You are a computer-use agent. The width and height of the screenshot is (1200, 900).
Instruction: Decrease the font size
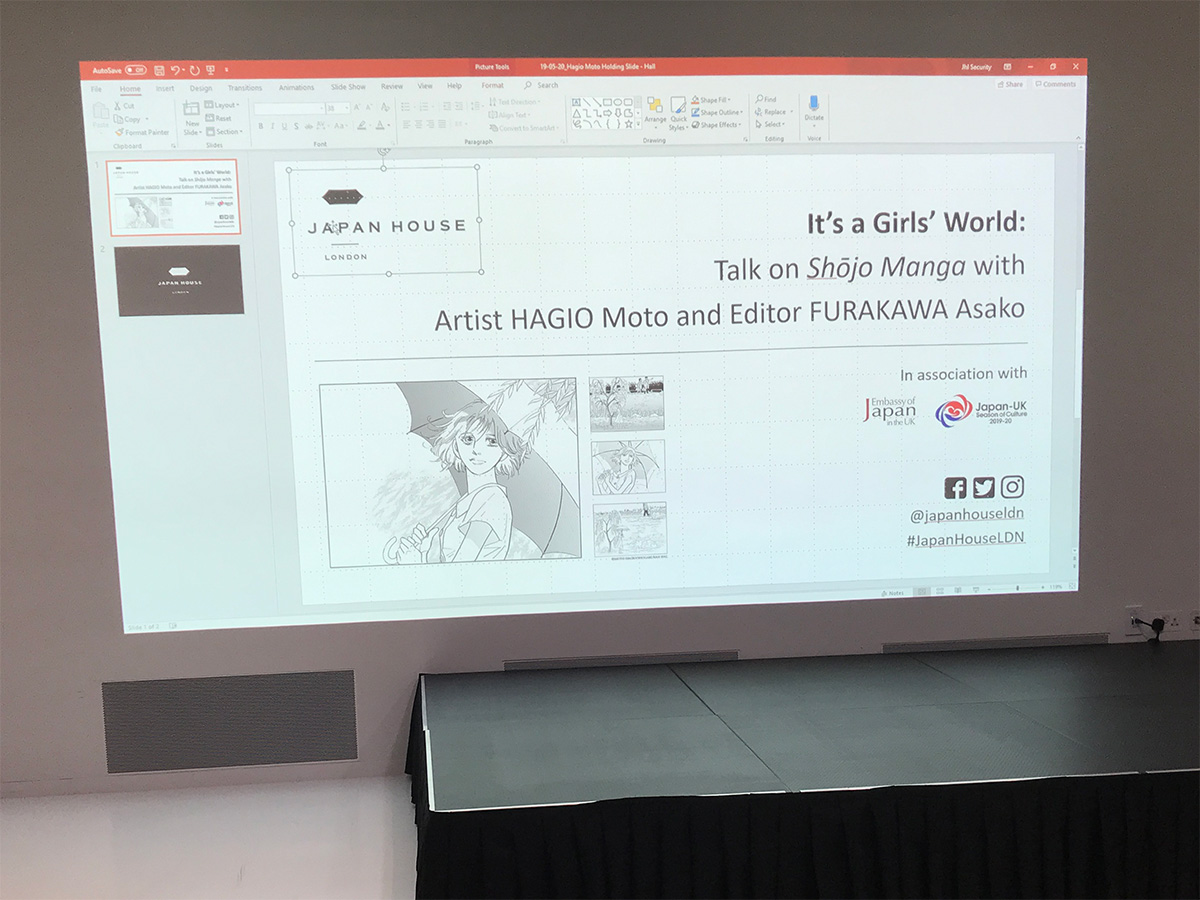click(x=369, y=108)
